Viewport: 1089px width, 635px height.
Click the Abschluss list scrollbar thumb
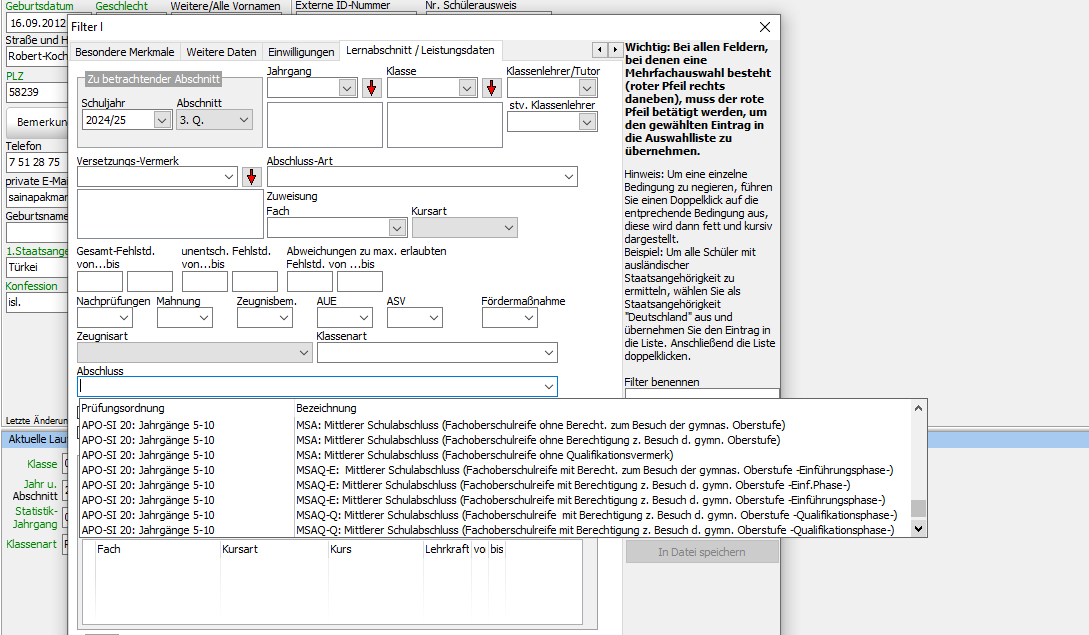tap(918, 509)
